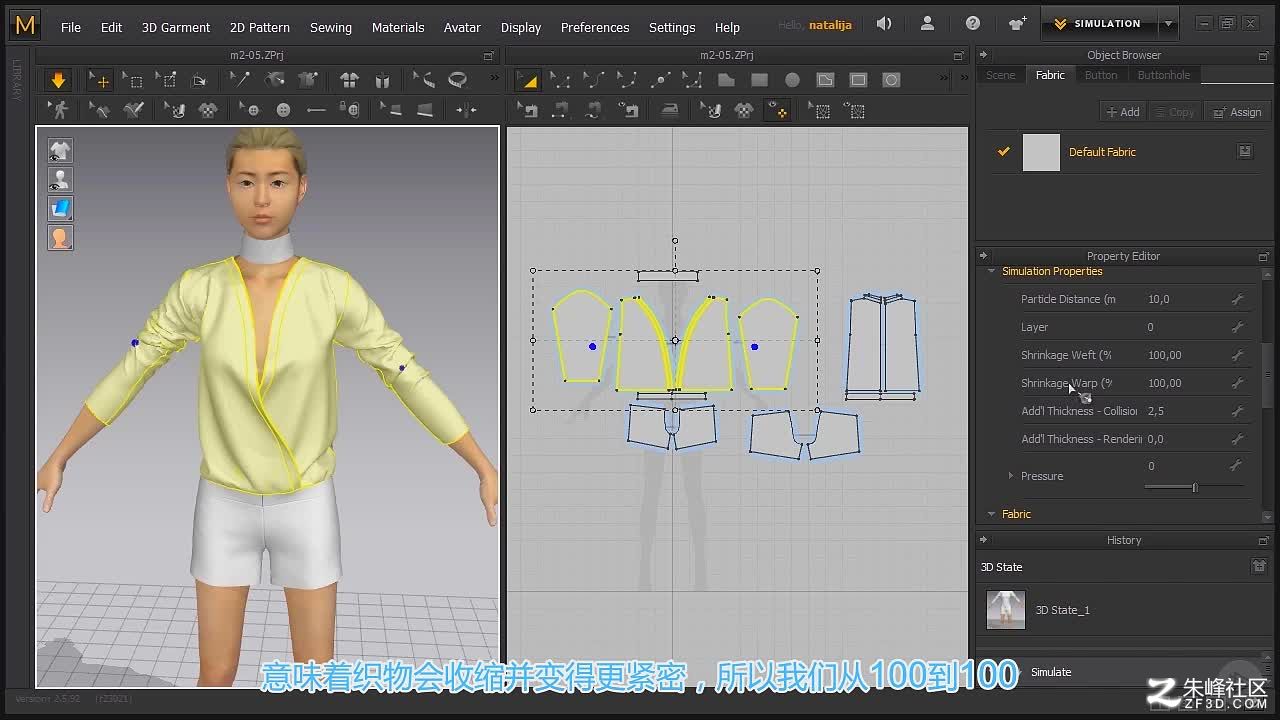
Task: Expand the Fabric section in Property Editor
Action: (x=992, y=514)
